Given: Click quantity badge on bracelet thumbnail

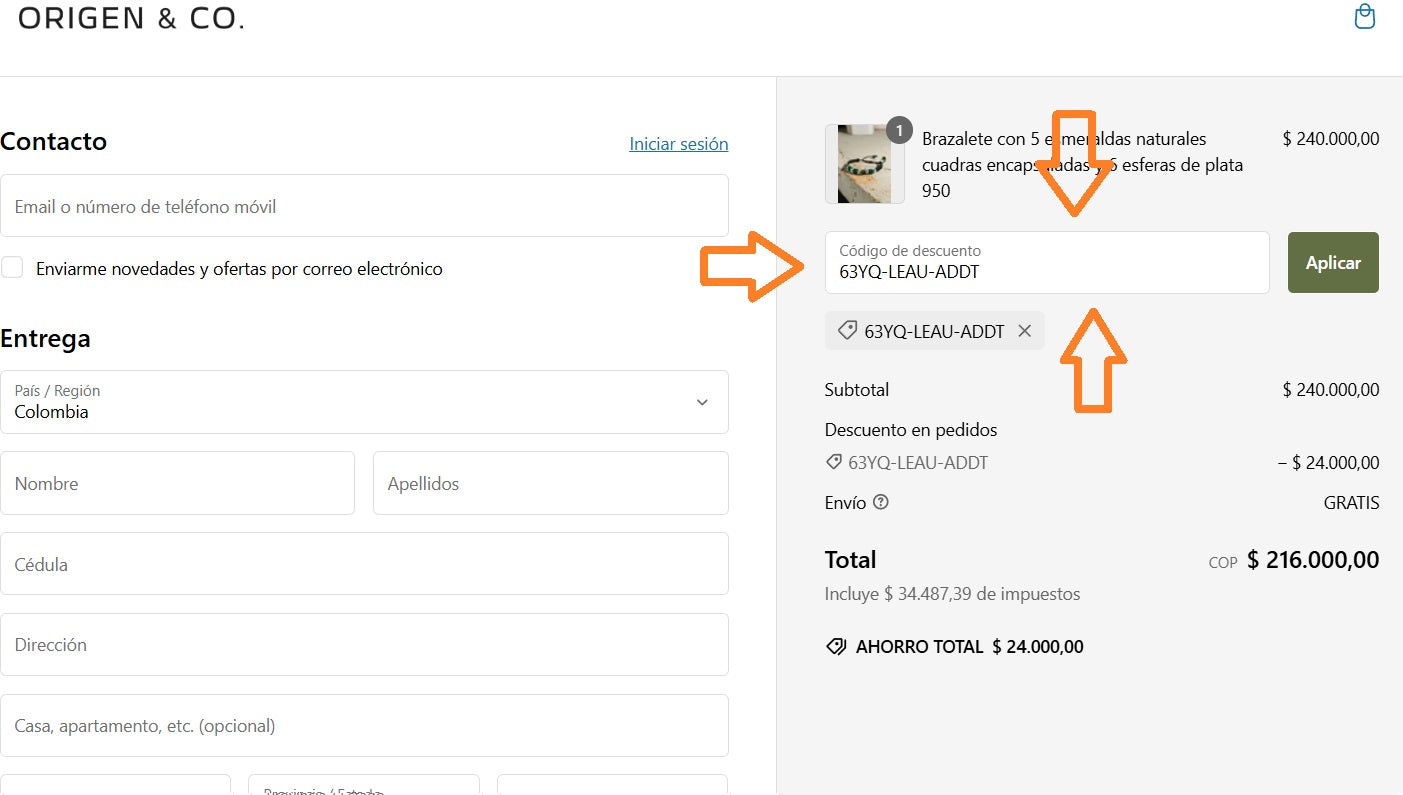Looking at the screenshot, I should coord(899,130).
